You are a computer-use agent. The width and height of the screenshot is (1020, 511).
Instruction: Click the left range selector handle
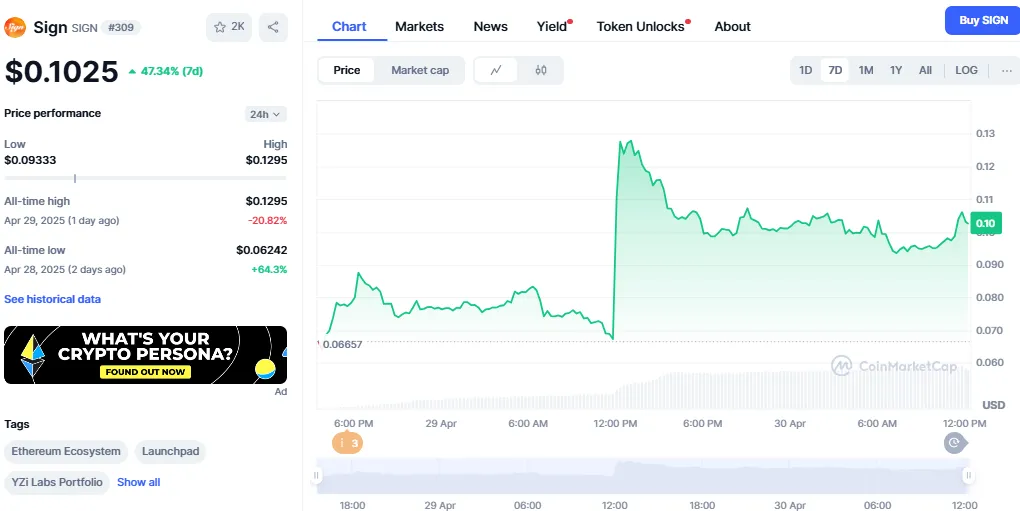pos(317,476)
